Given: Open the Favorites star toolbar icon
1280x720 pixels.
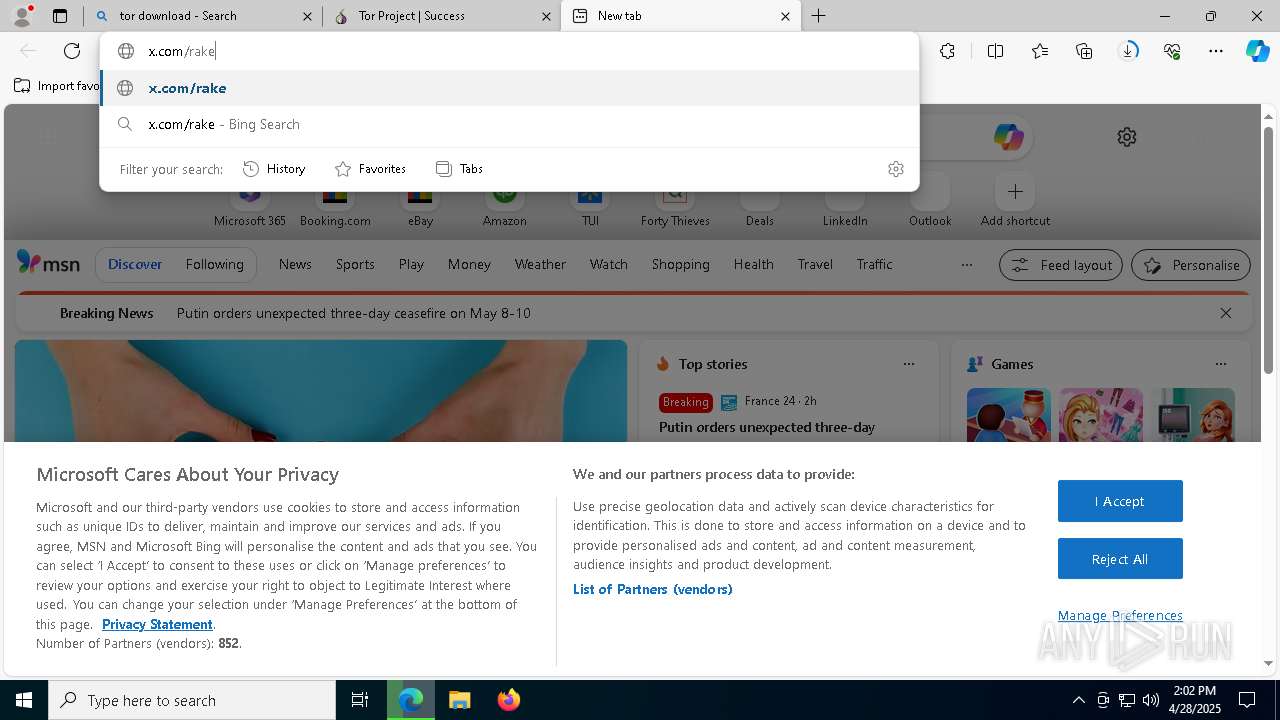Looking at the screenshot, I should tap(1040, 51).
